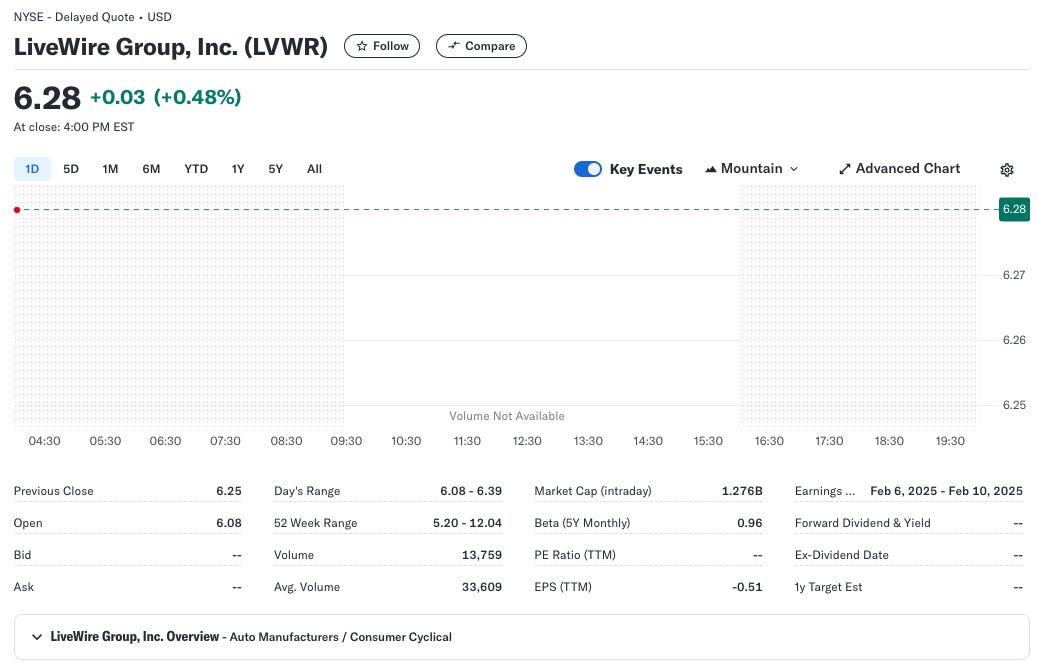Click the Avg. Volume value 33,609
This screenshot has width=1039, height=669.
[482, 587]
